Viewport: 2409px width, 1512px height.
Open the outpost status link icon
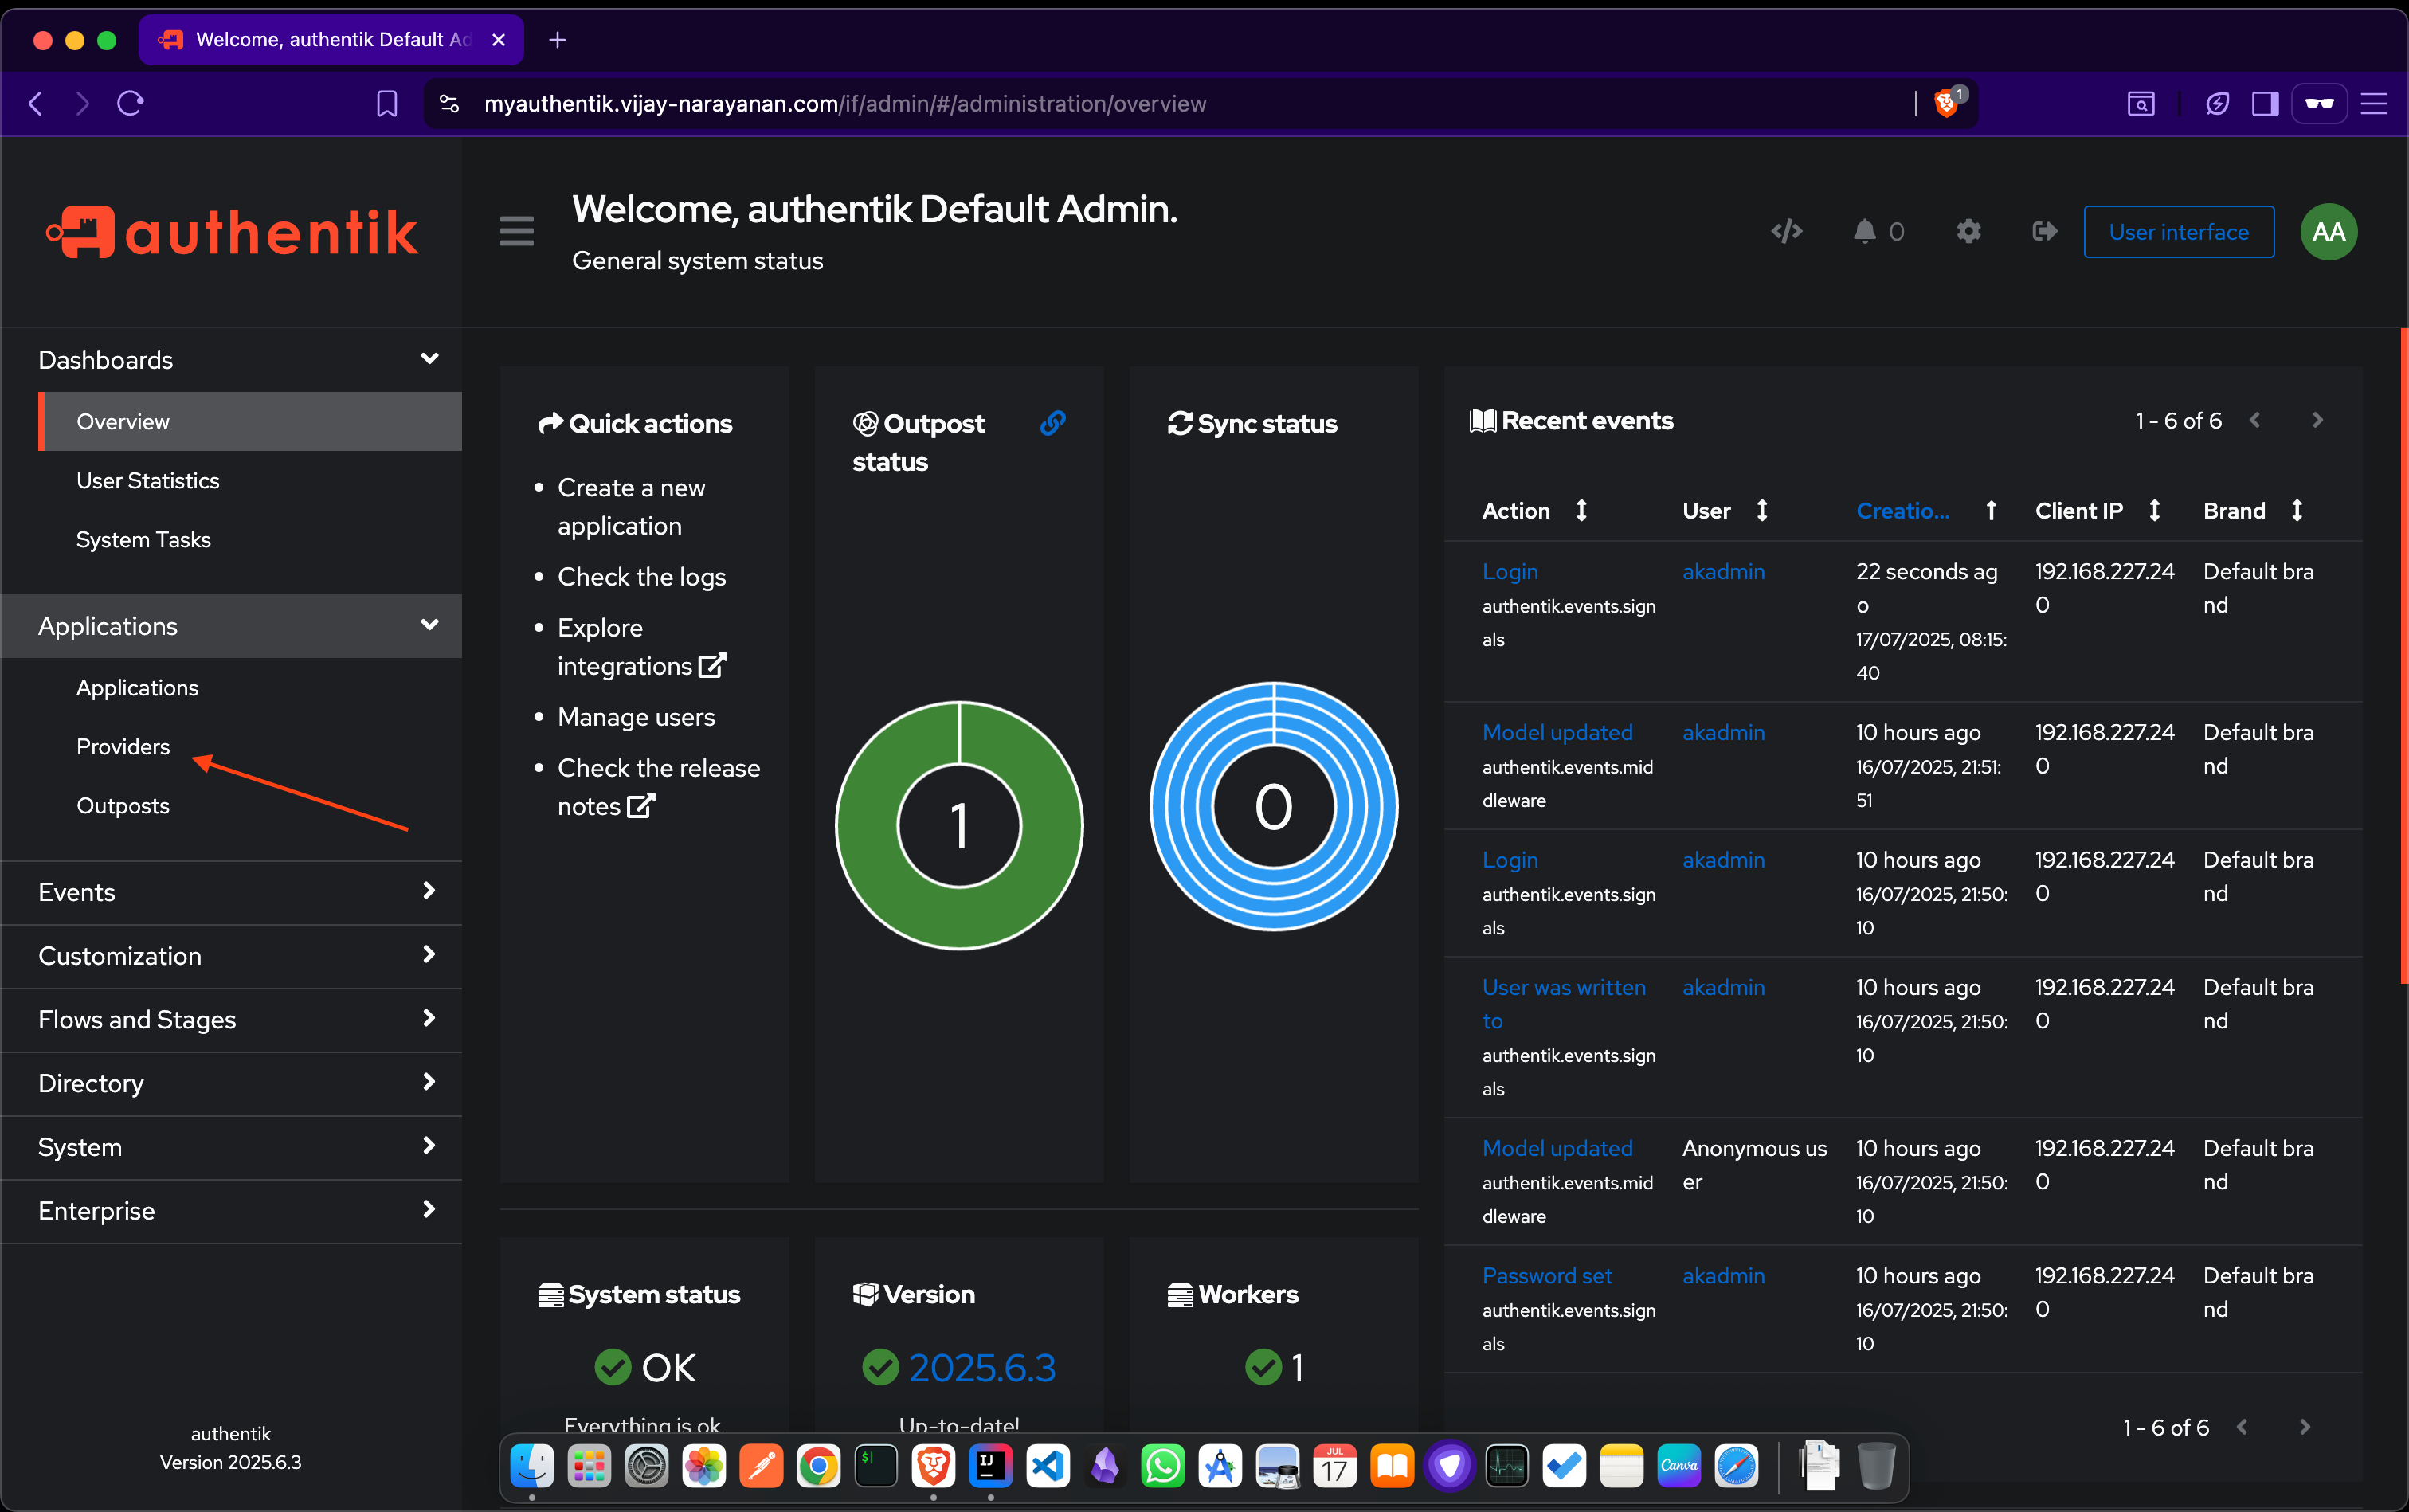(1053, 423)
